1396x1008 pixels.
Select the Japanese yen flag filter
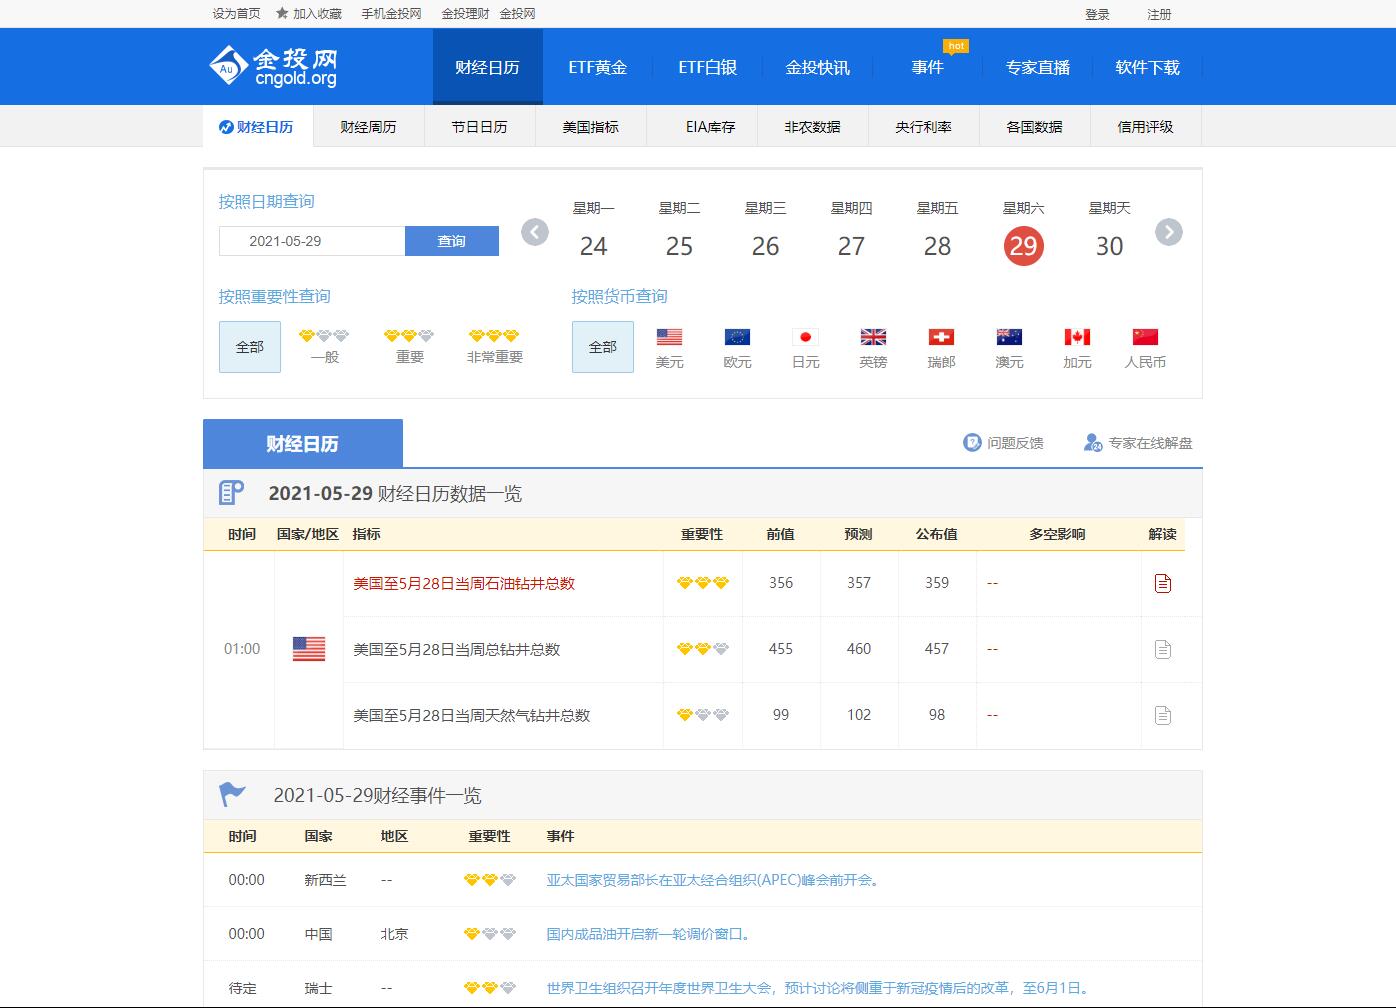click(x=805, y=337)
